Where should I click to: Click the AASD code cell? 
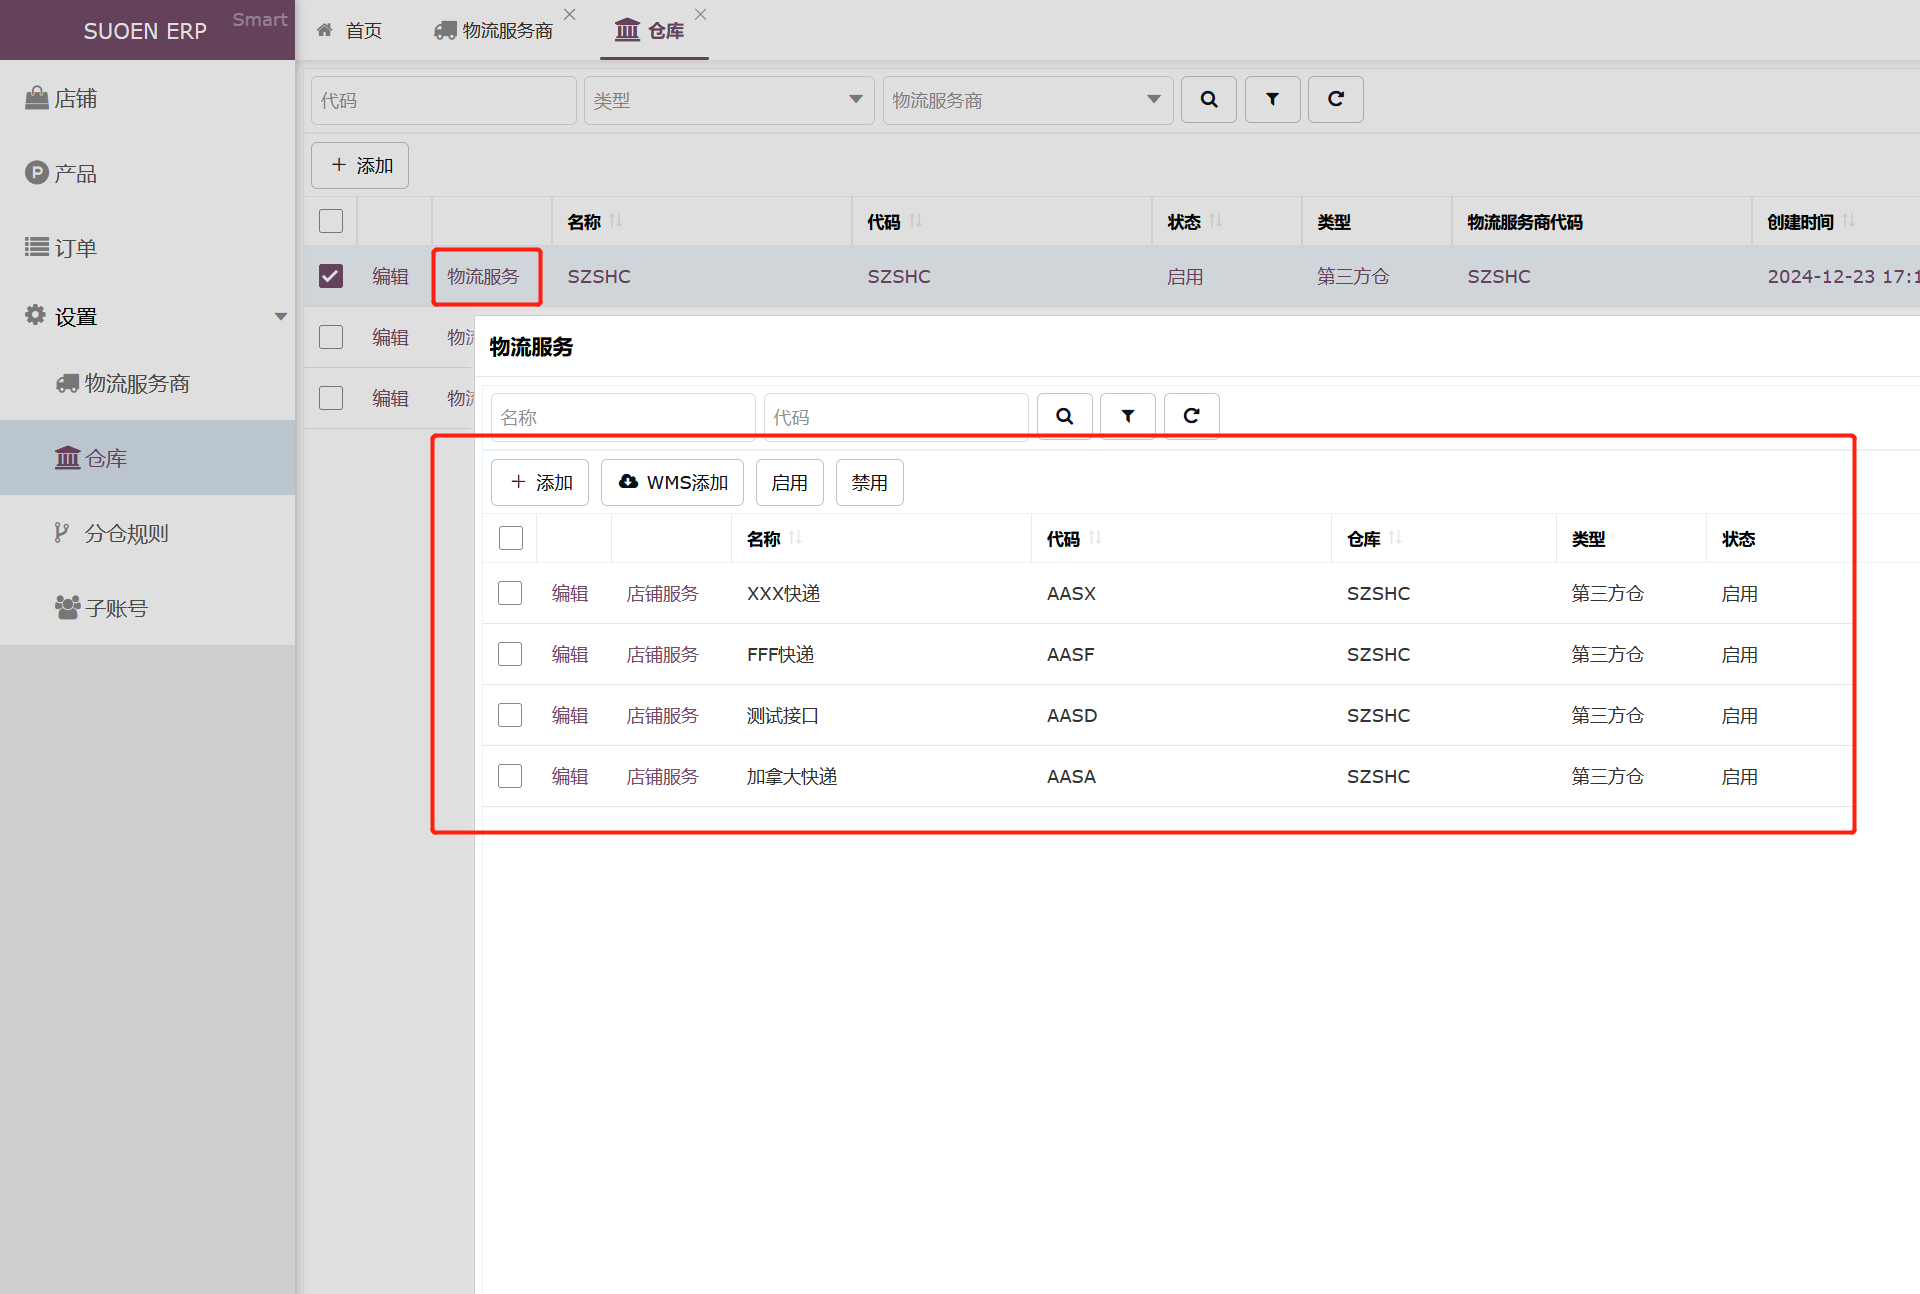point(1072,715)
